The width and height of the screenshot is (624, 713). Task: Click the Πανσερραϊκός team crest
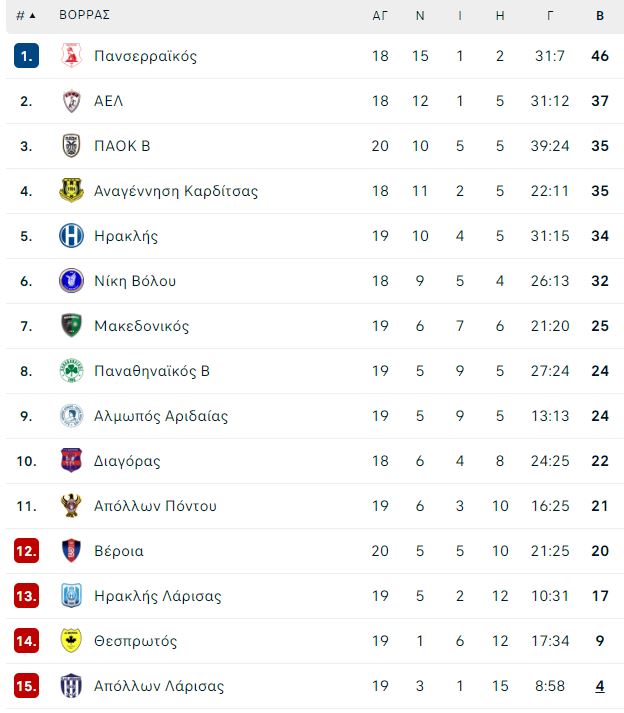click(x=71, y=55)
